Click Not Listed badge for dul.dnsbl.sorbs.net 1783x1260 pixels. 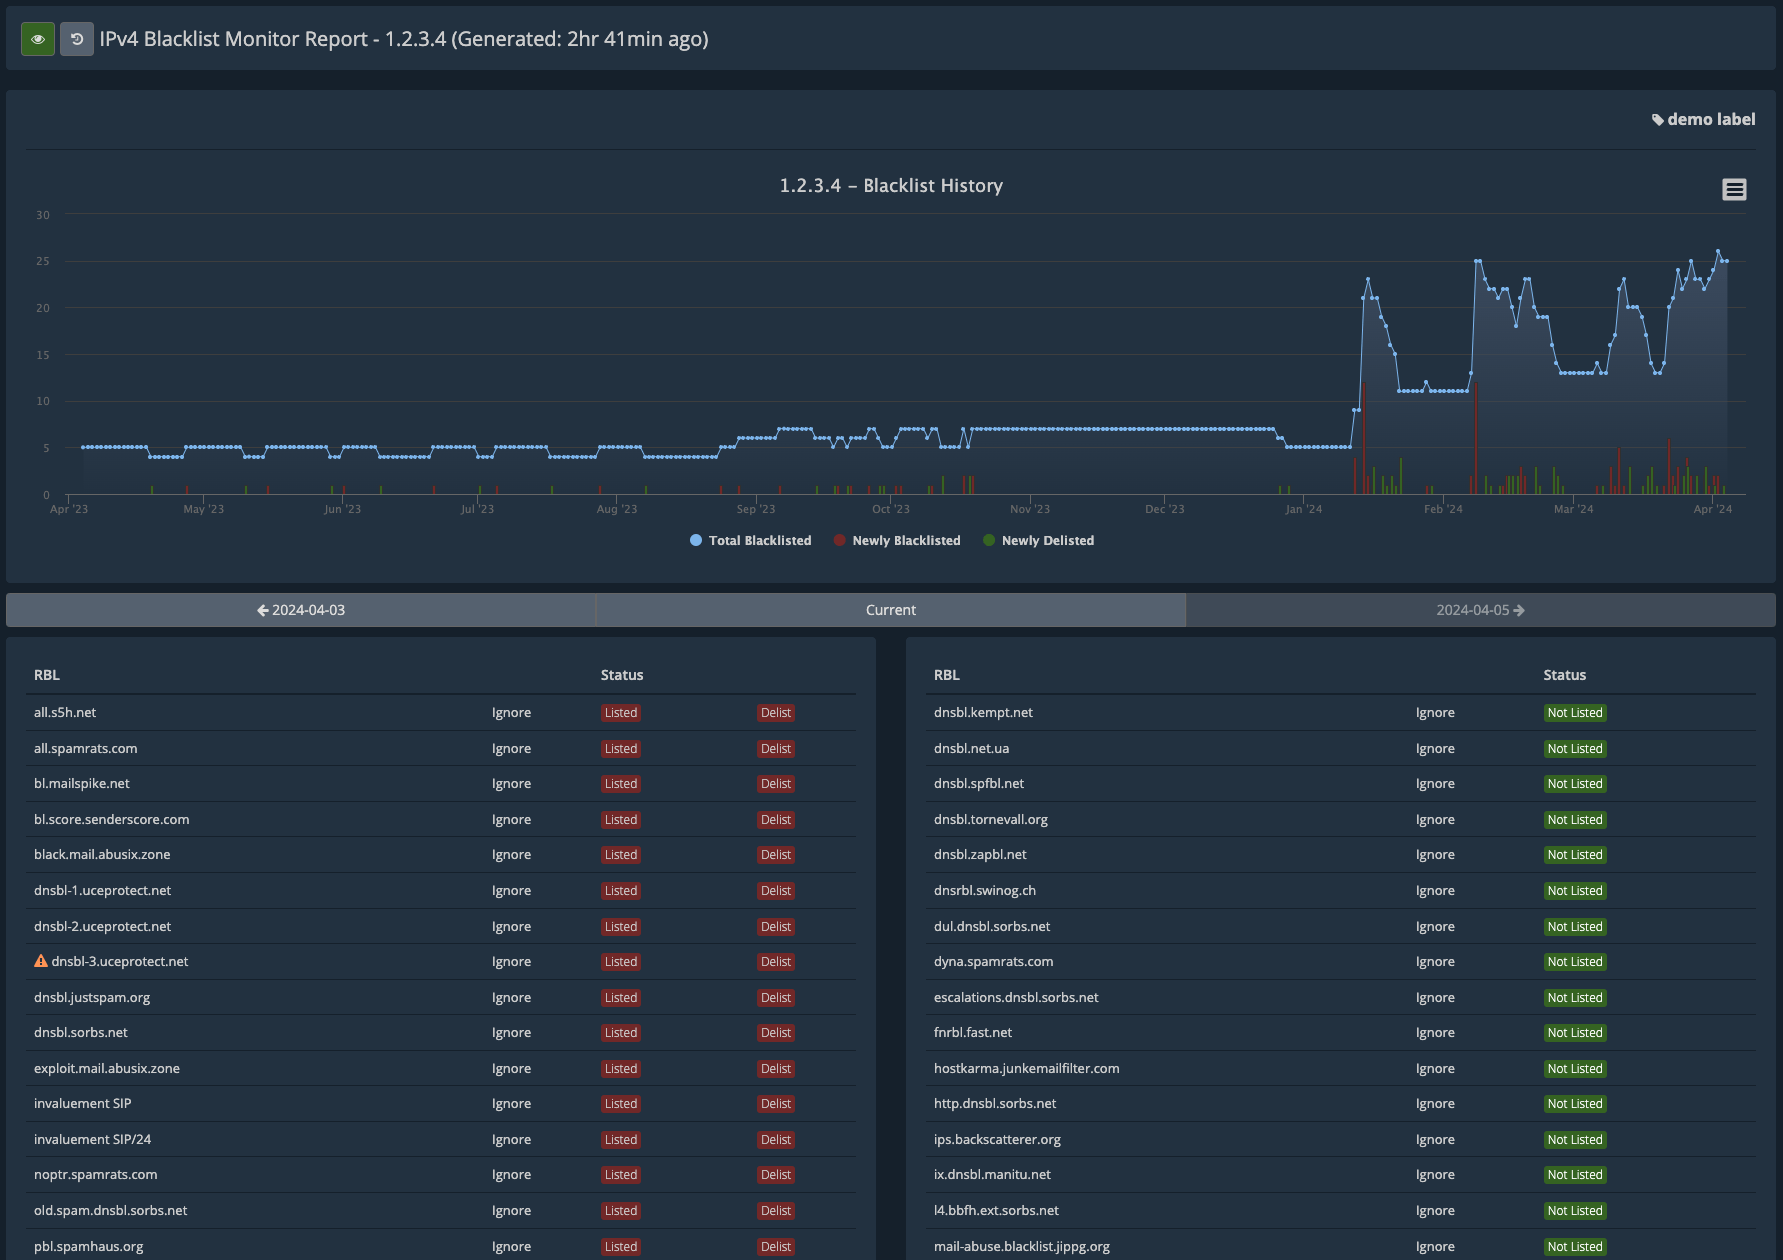[x=1575, y=927]
